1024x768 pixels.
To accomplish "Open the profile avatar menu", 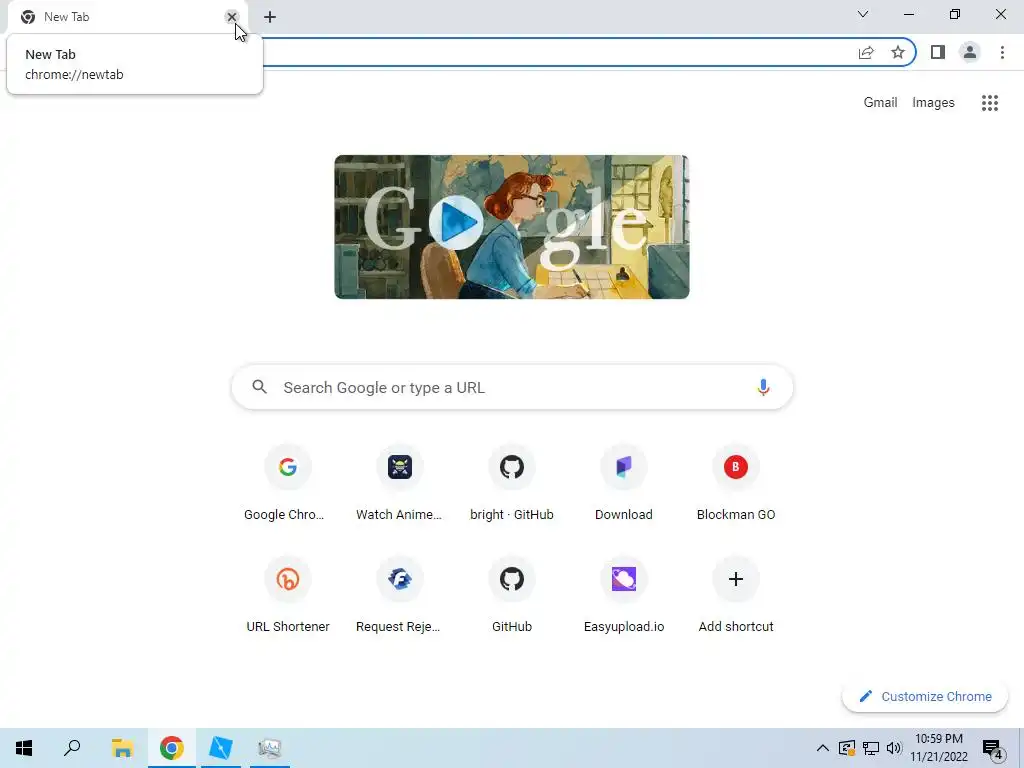I will (x=970, y=52).
